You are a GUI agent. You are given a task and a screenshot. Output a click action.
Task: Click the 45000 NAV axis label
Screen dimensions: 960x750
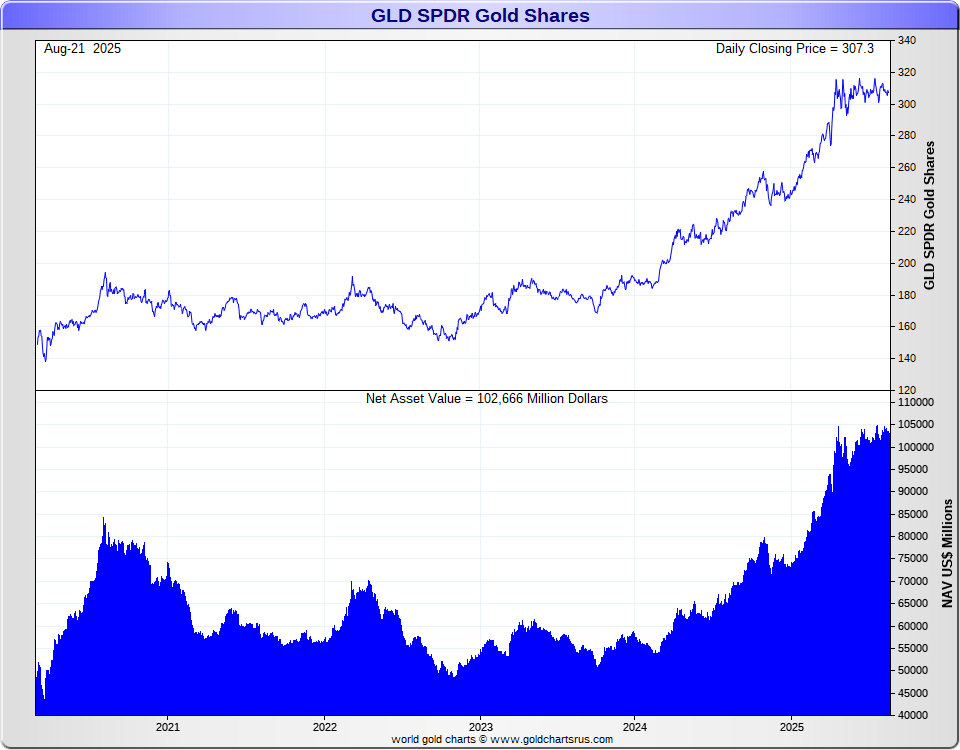pyautogui.click(x=913, y=693)
